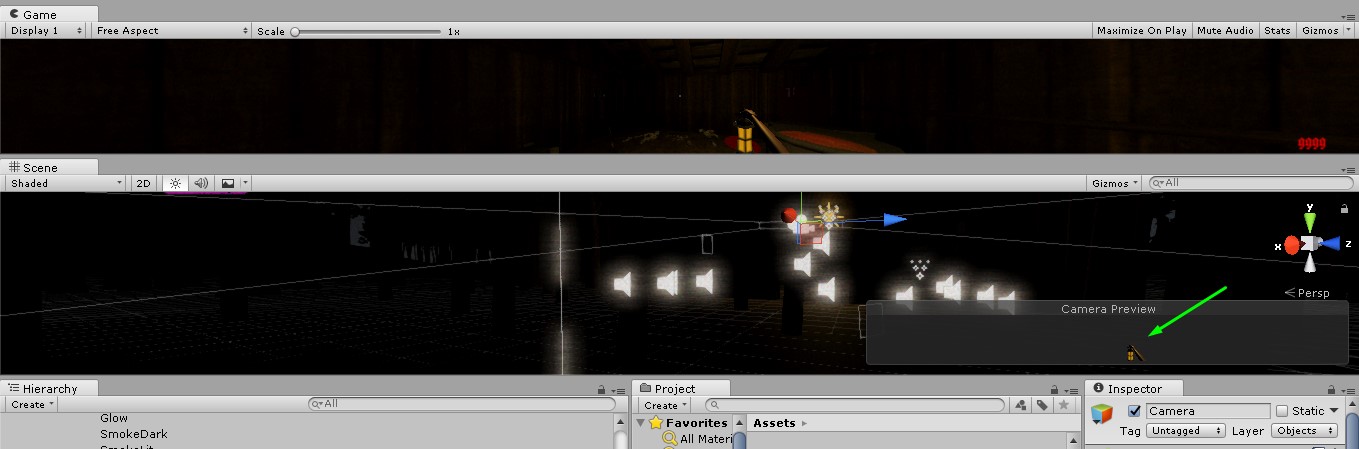Toggle orientation gizmo lock icon
This screenshot has height=449, width=1359.
pos(1343,209)
